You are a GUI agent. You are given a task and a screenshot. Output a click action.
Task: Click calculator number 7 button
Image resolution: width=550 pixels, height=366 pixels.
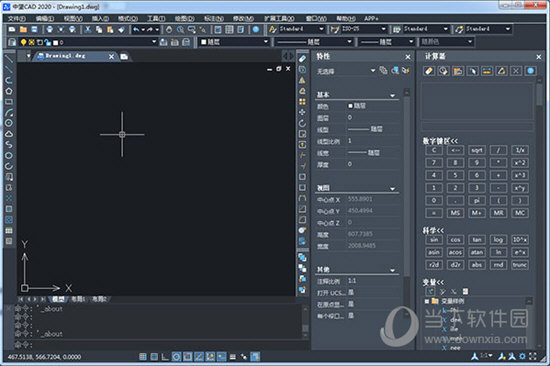[x=434, y=162]
